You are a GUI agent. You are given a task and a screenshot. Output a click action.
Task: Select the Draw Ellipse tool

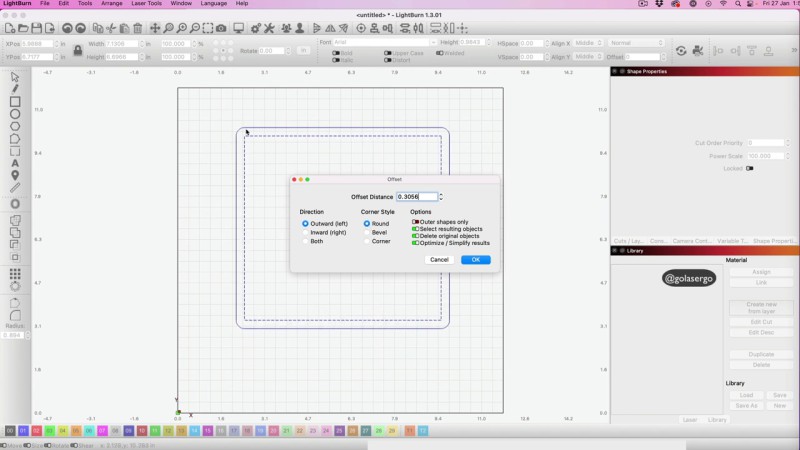[x=15, y=114]
